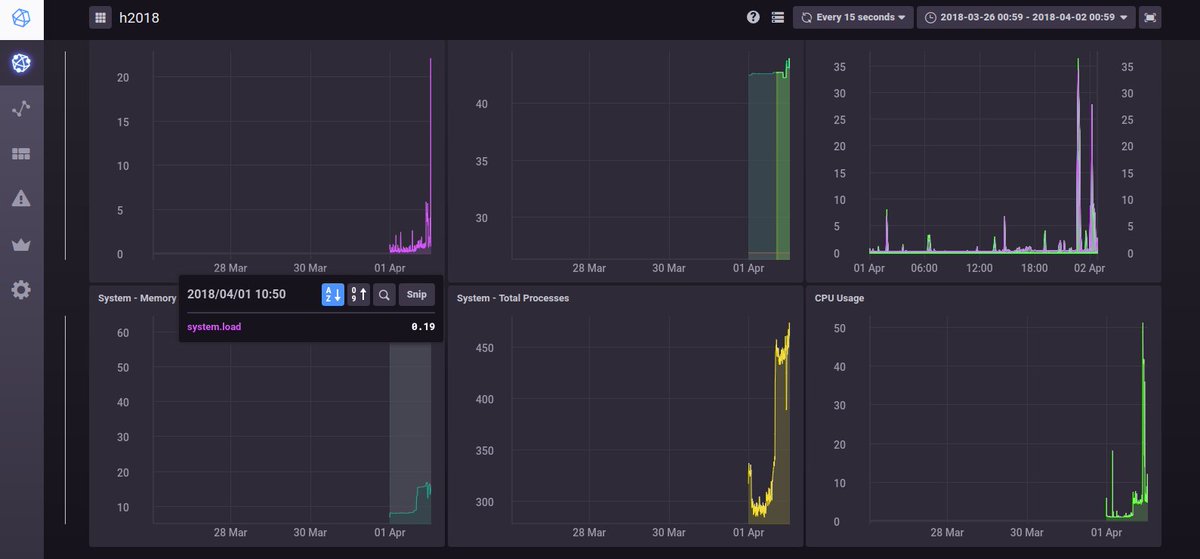1200x559 pixels.
Task: Click the legend search magnifier icon
Action: 384,294
